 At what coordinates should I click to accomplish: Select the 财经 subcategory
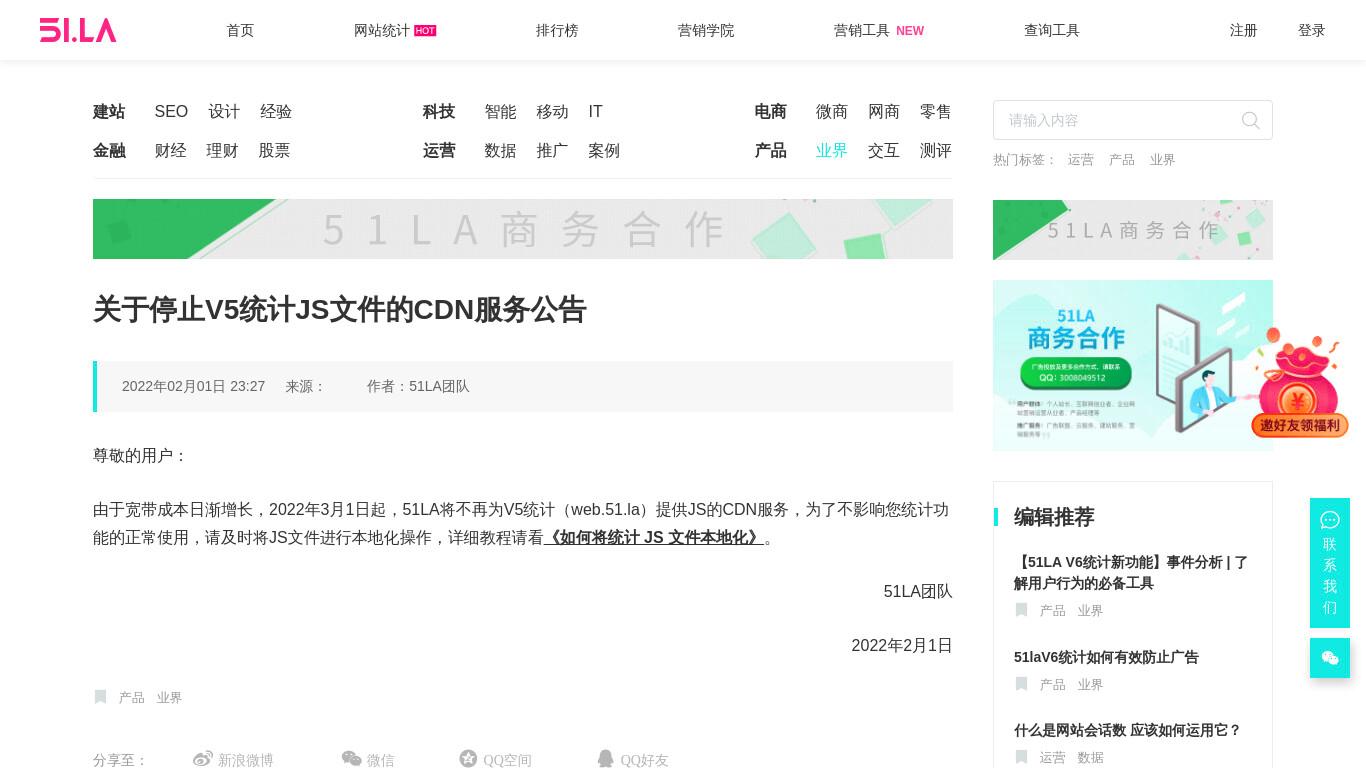coord(170,151)
